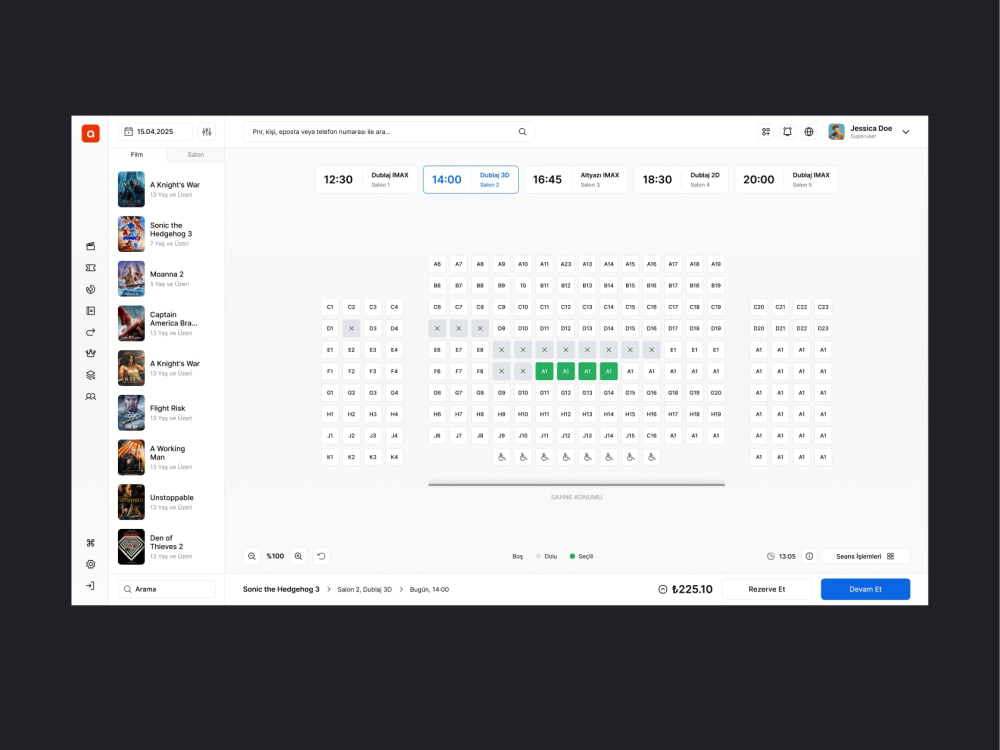This screenshot has height=750, width=1000.
Task: Toggle seat A6
Action: point(437,264)
